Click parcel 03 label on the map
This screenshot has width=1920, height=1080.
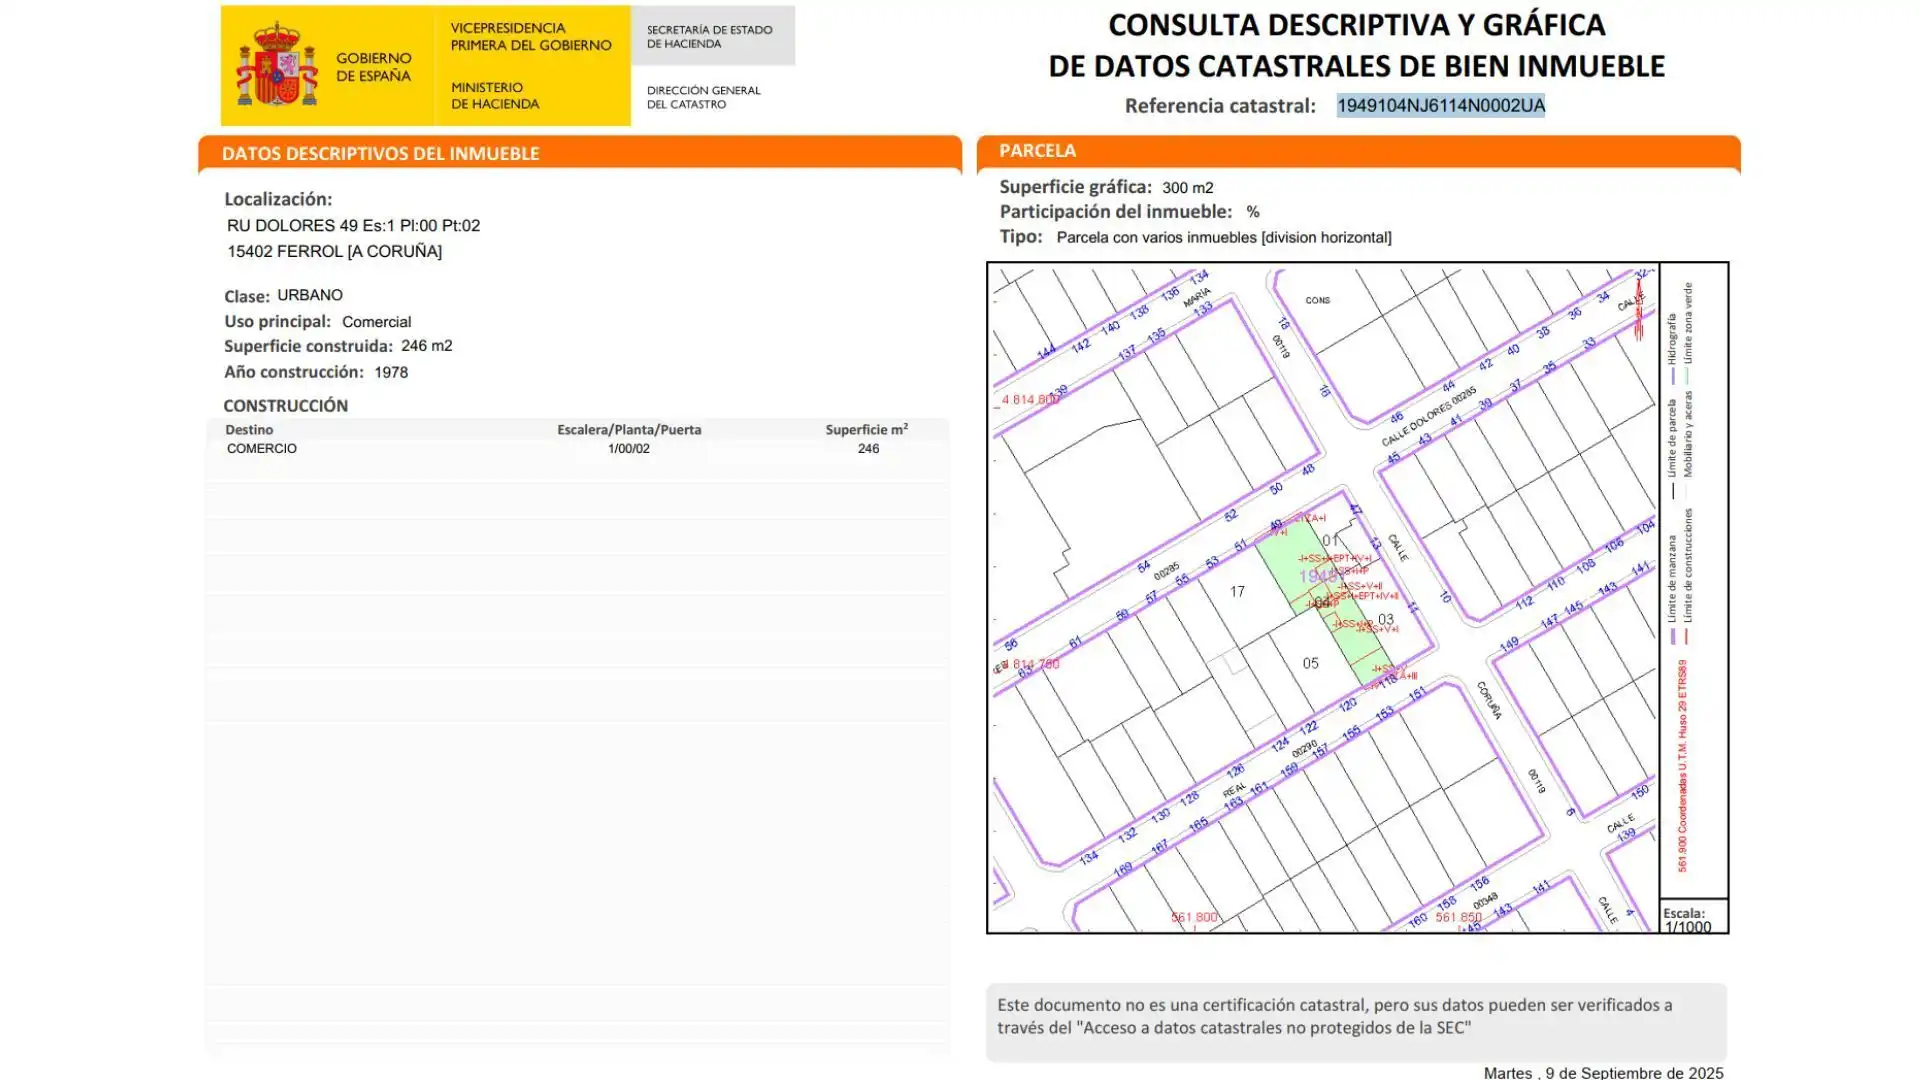click(x=1385, y=620)
